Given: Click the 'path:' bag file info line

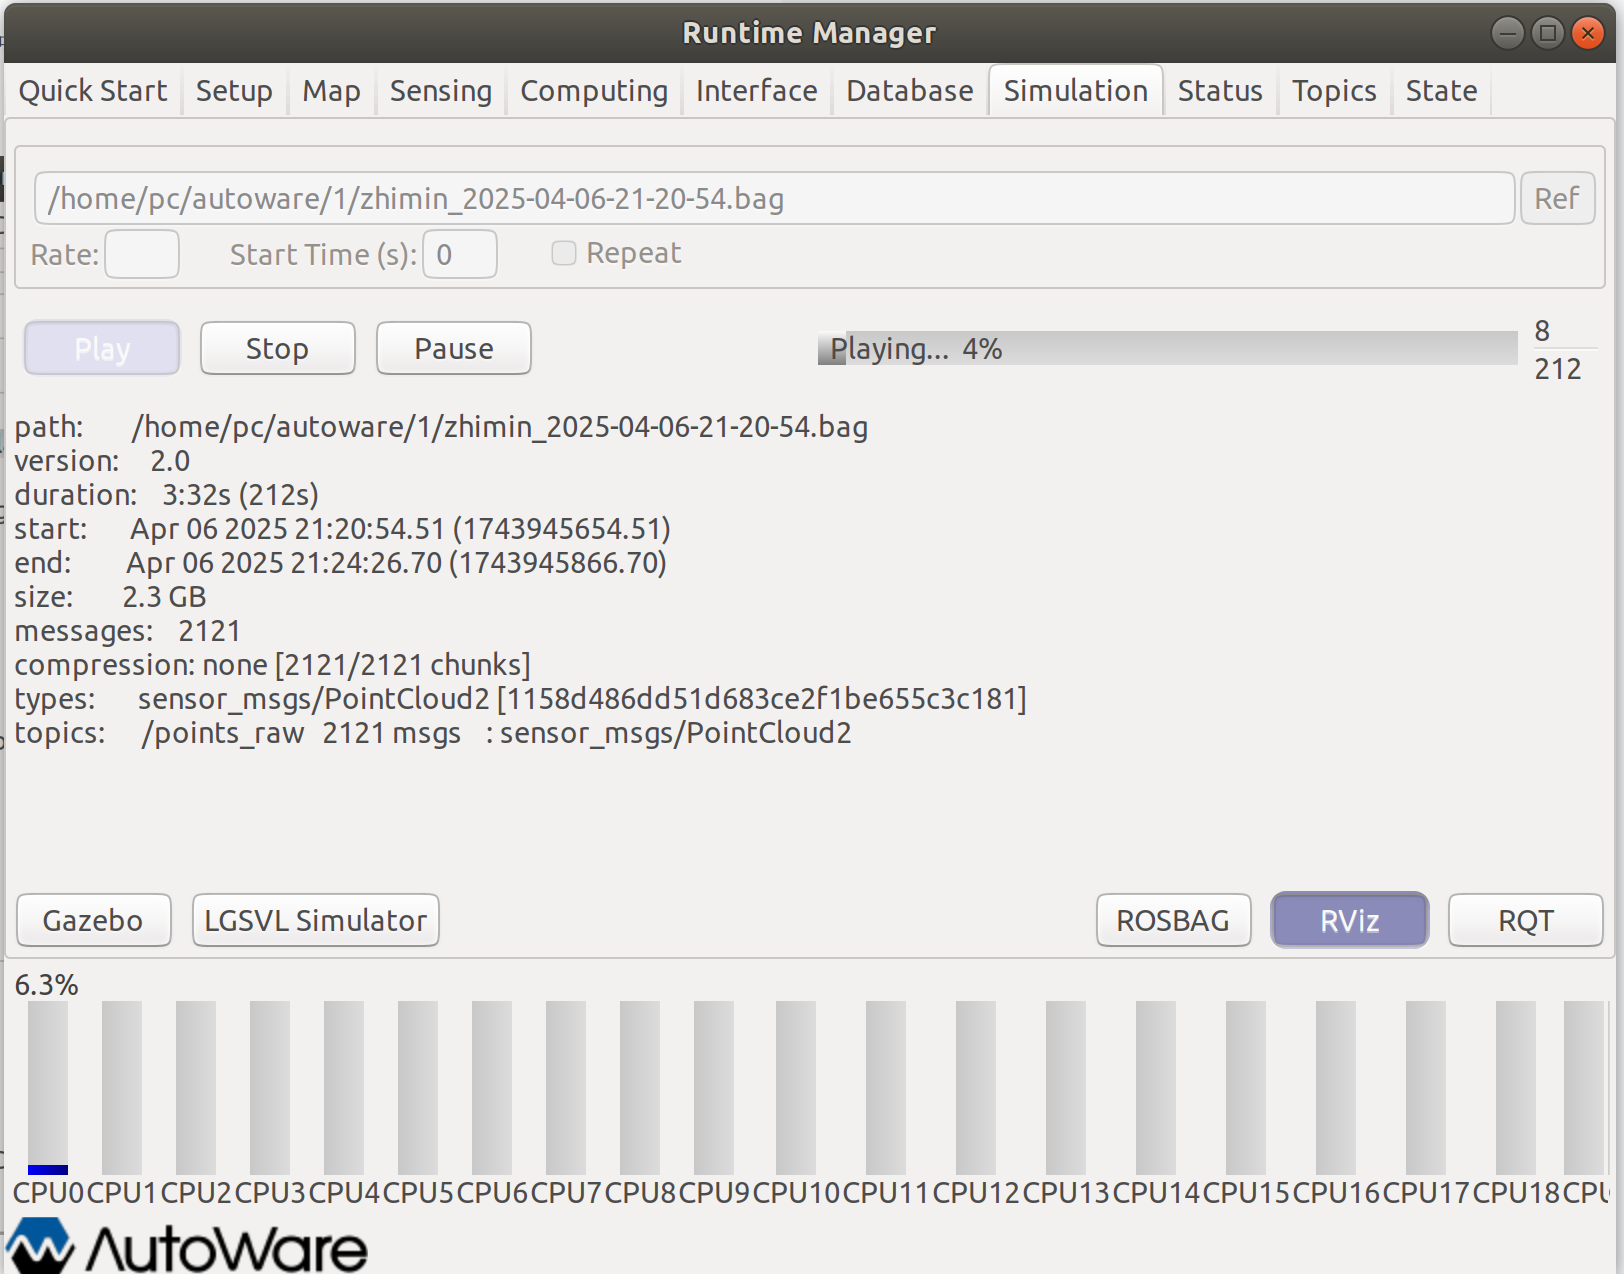Looking at the screenshot, I should [x=441, y=427].
